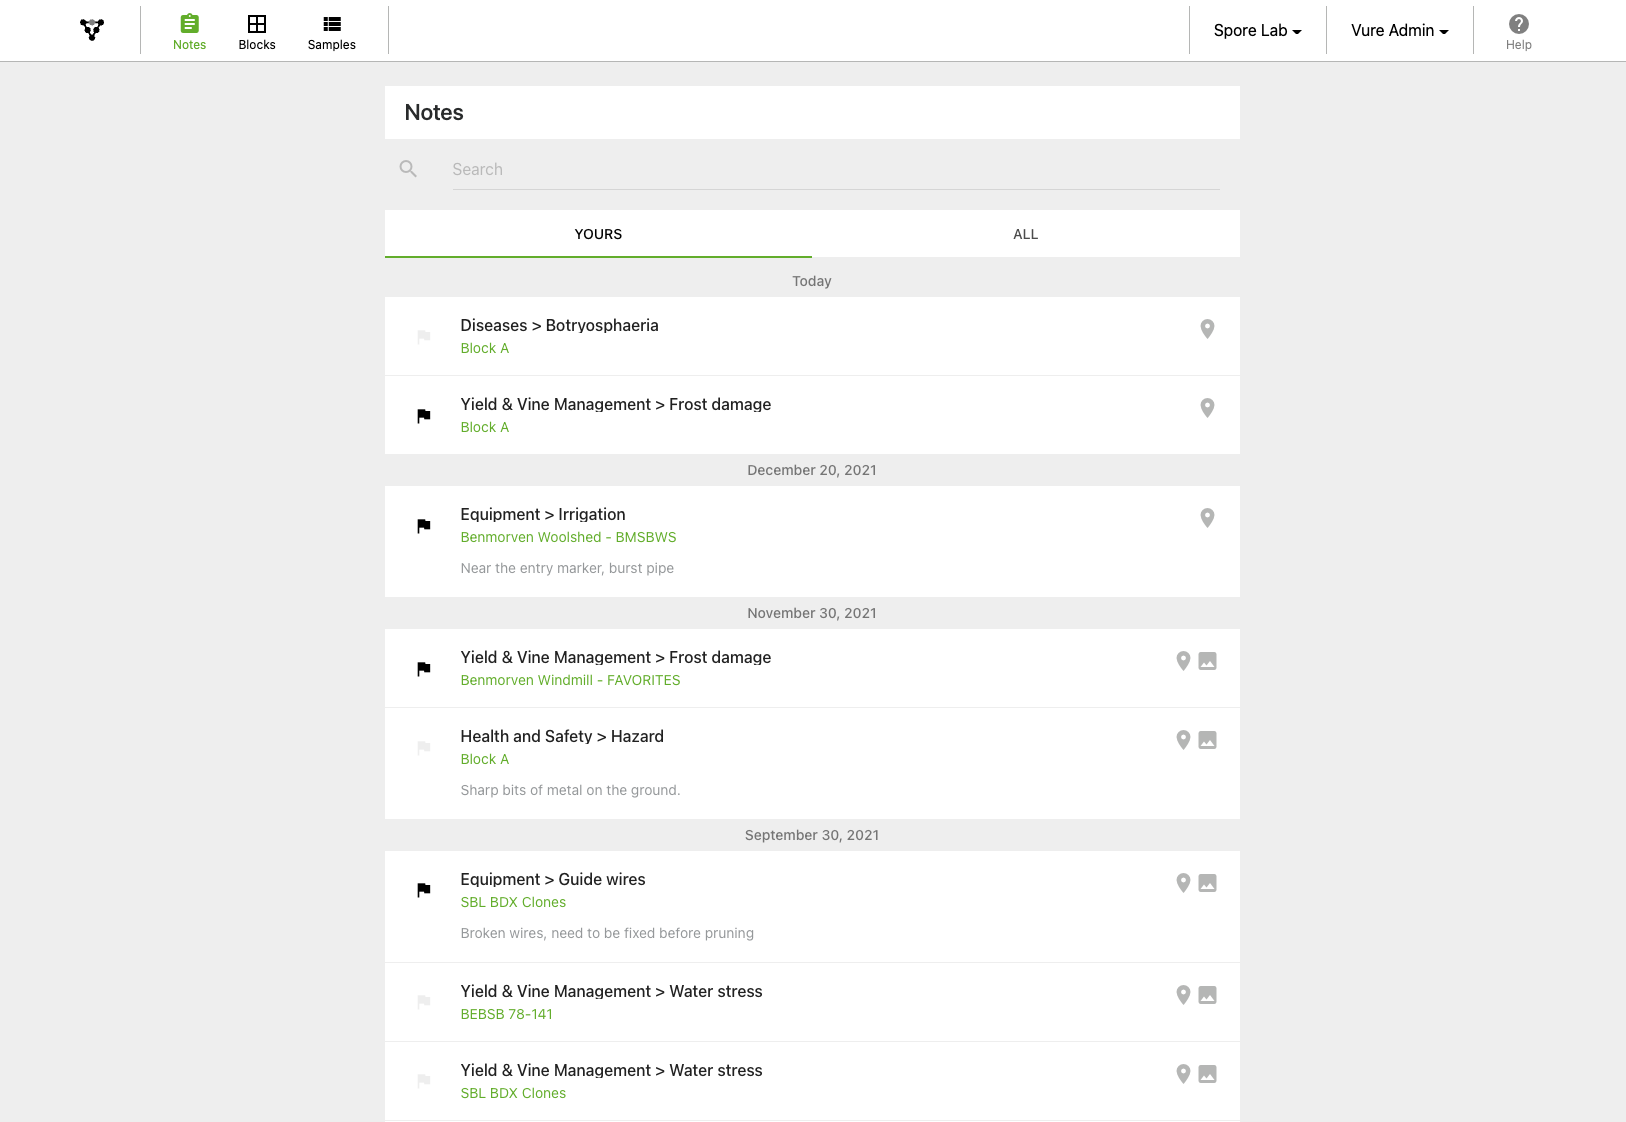This screenshot has width=1626, height=1122.
Task: Expand the Spore Lab dropdown
Action: 1257,31
